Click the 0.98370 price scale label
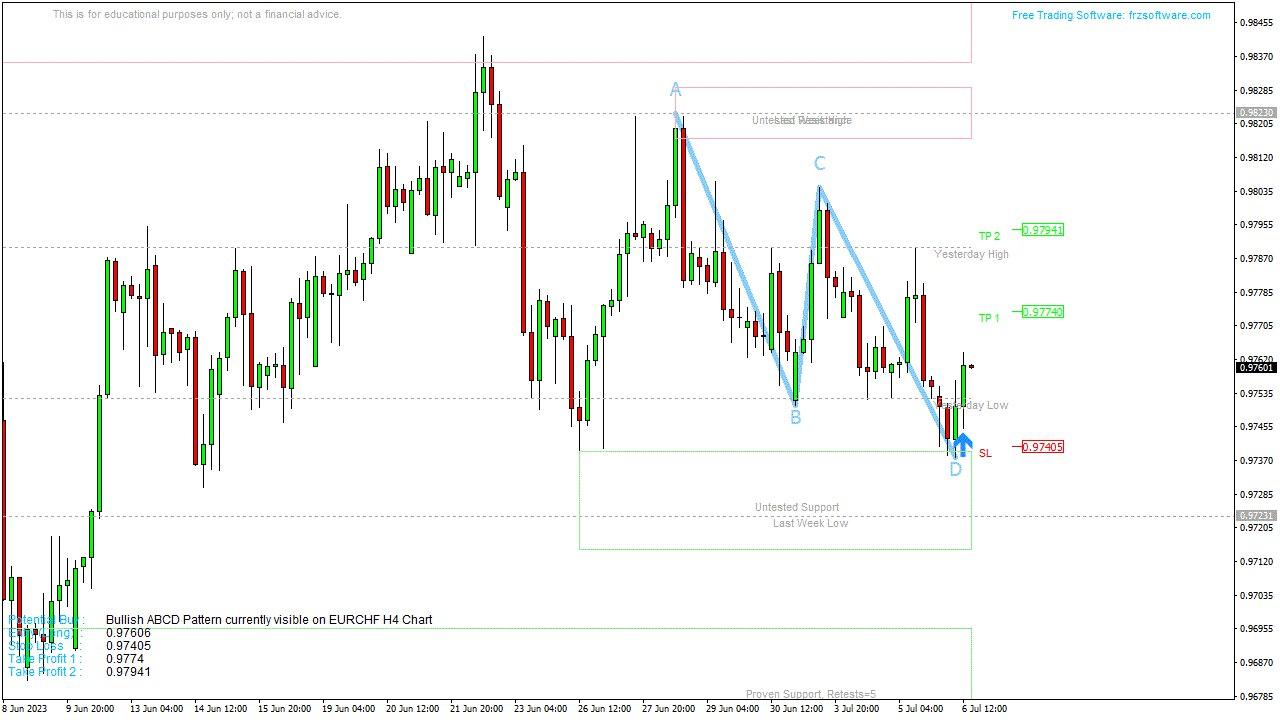The height and width of the screenshot is (720, 1280). (1256, 56)
